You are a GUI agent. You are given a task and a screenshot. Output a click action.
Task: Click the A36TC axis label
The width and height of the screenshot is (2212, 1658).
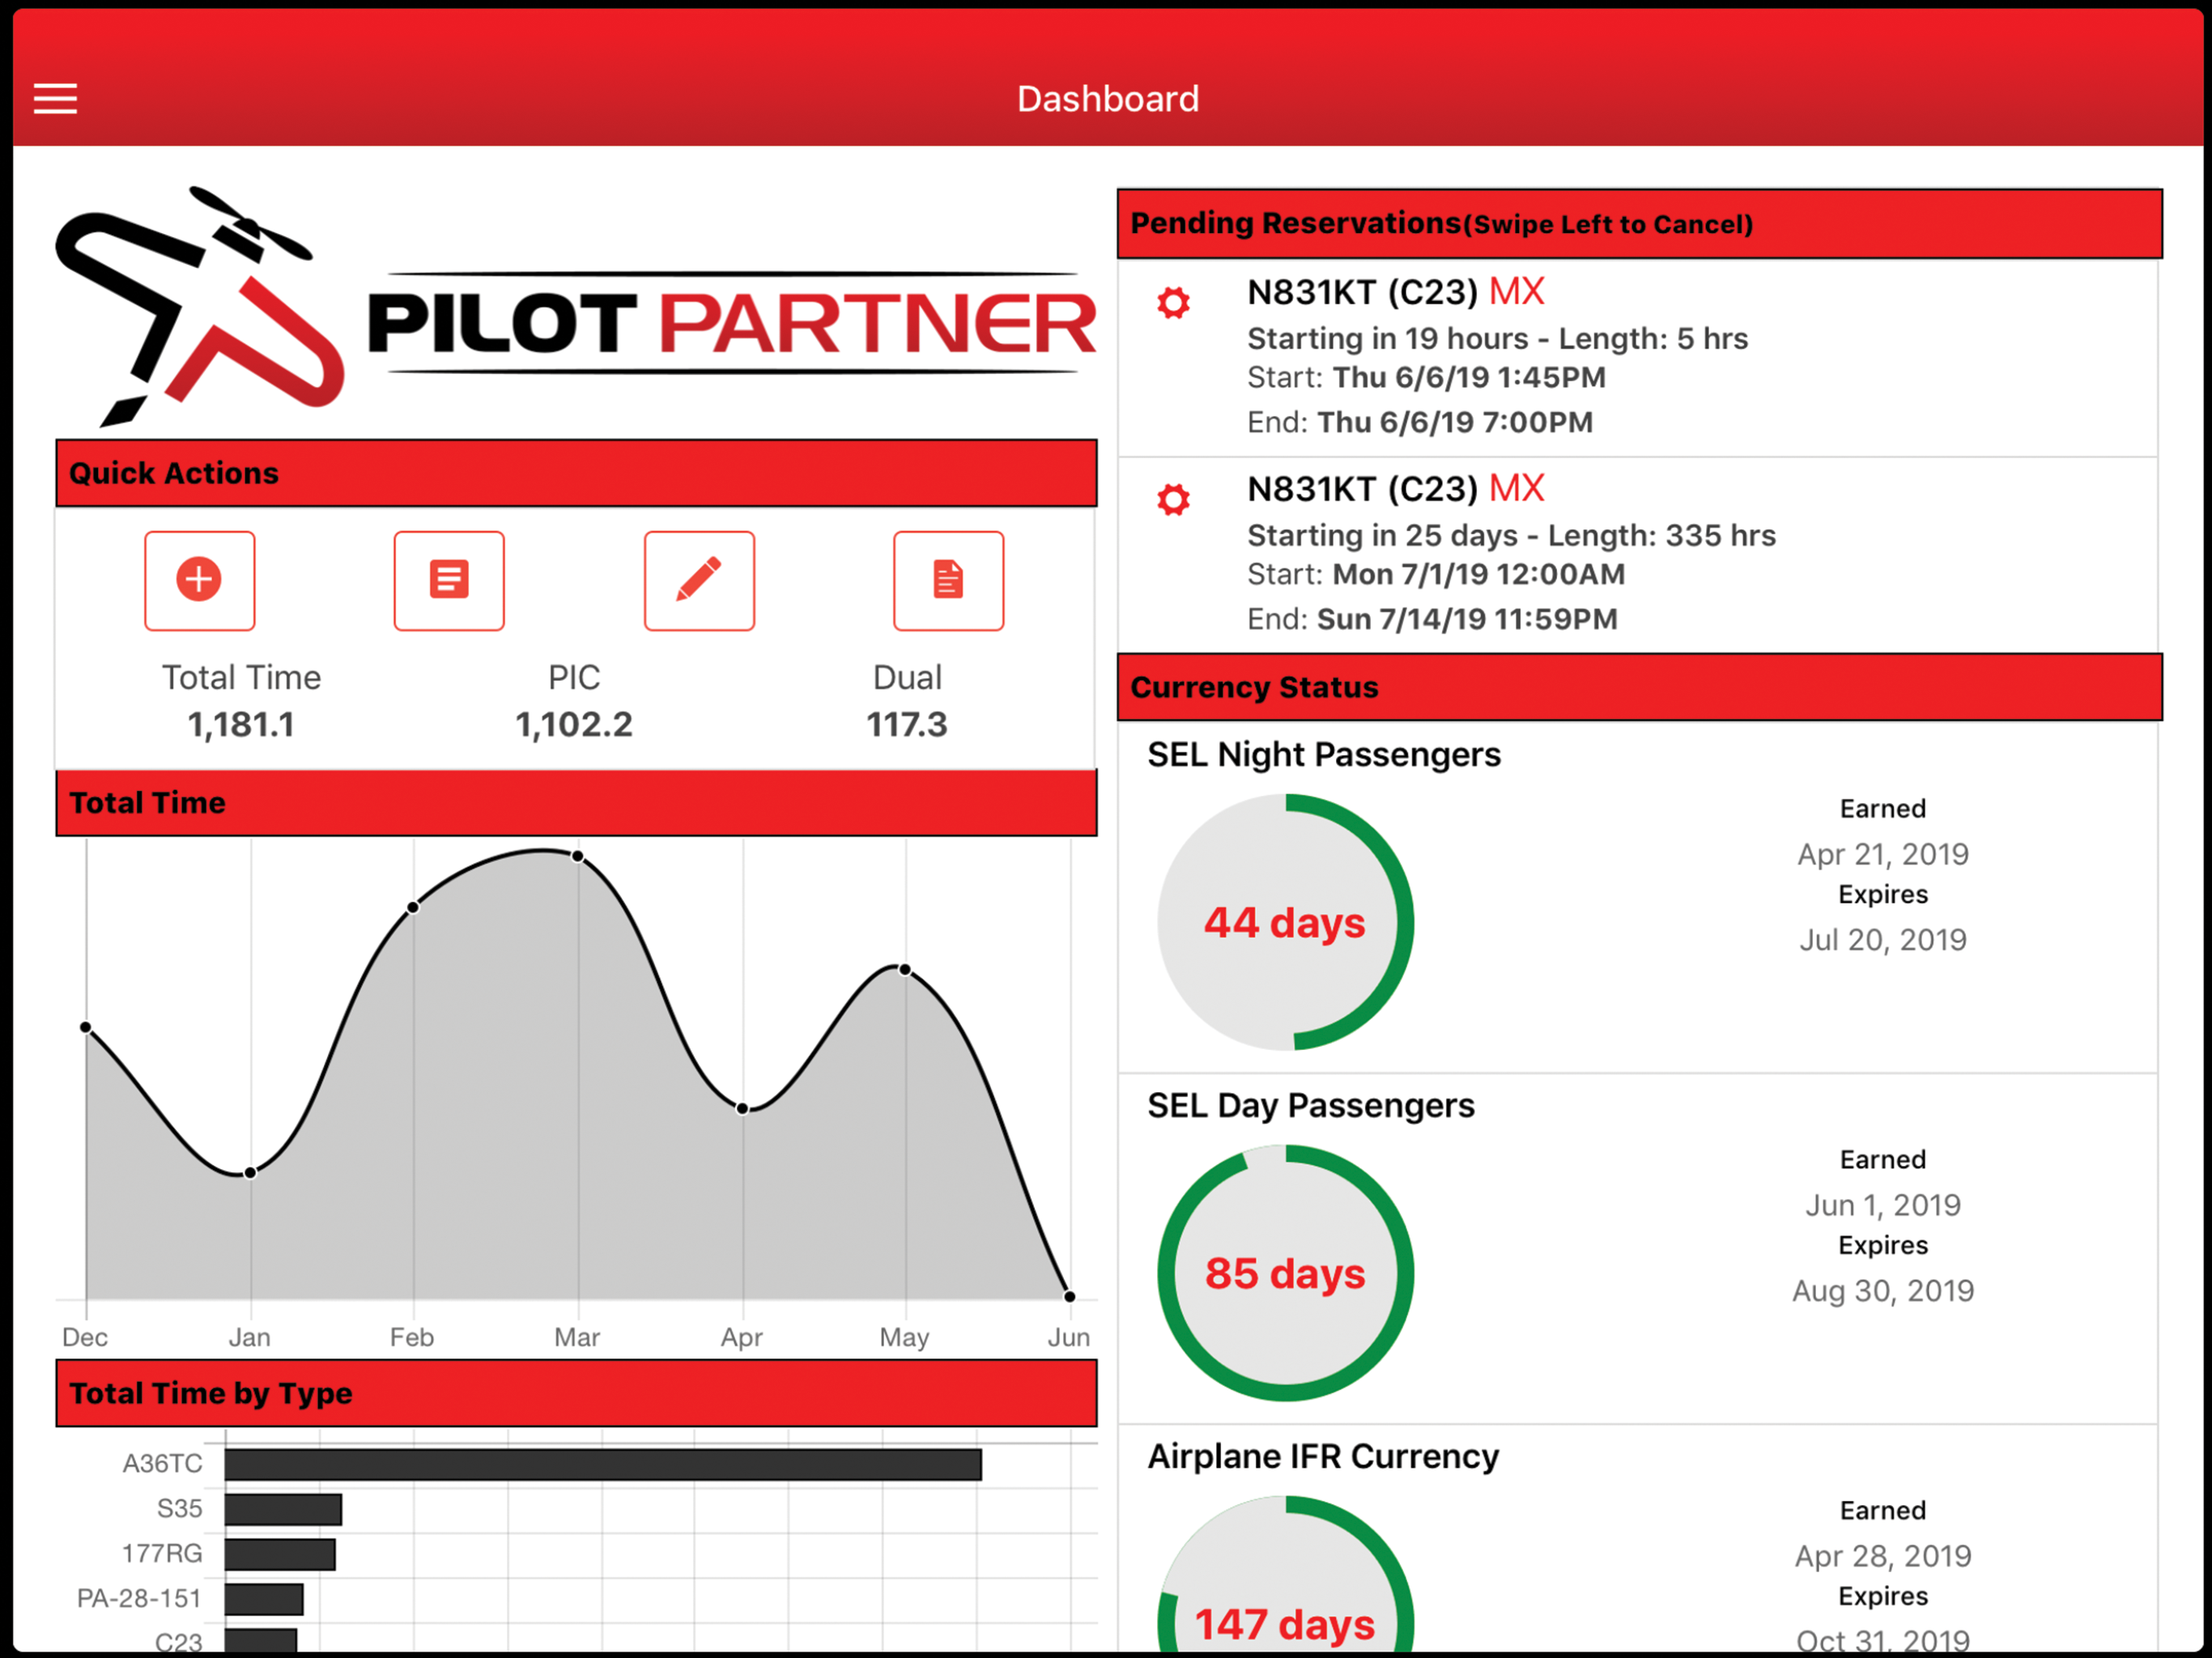click(x=162, y=1464)
